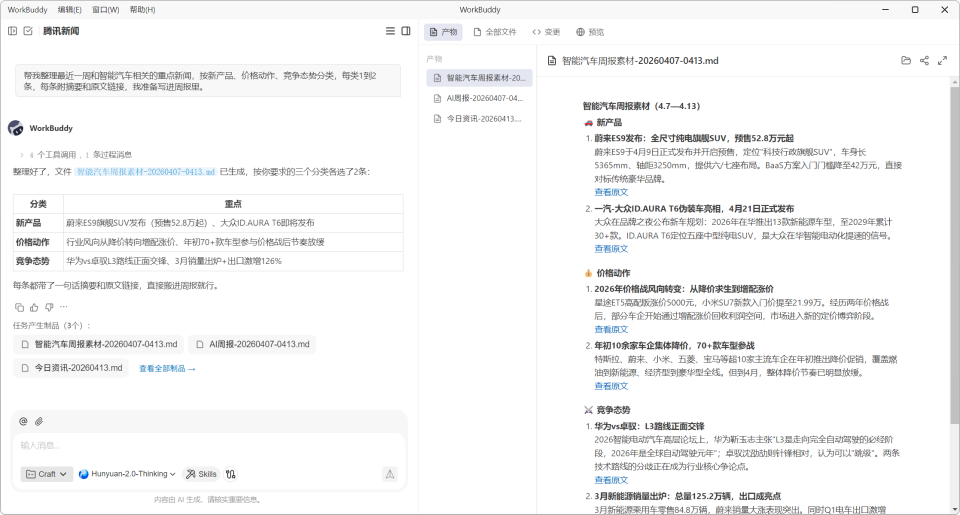Open artifact chip 今日资讯-20260413.md
960x515 pixels.
[71, 368]
